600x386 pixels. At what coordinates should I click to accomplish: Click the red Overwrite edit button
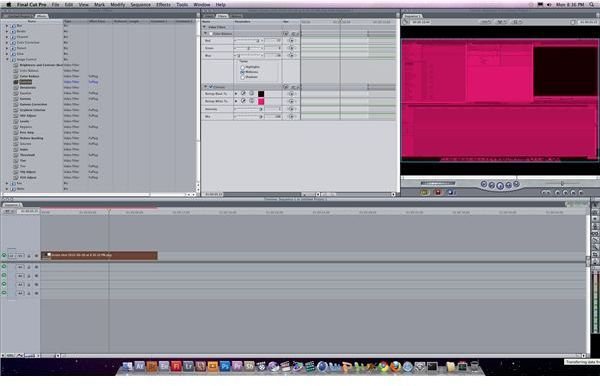(x=438, y=192)
